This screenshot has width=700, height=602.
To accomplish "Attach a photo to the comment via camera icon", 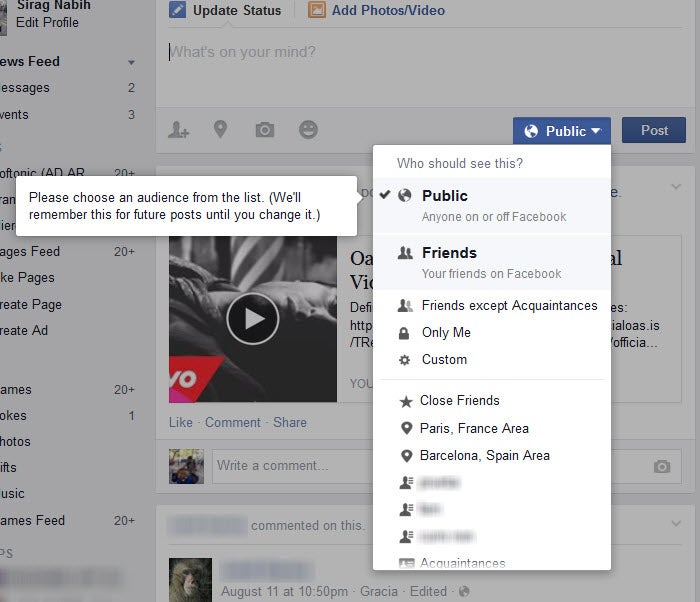I will pyautogui.click(x=662, y=467).
